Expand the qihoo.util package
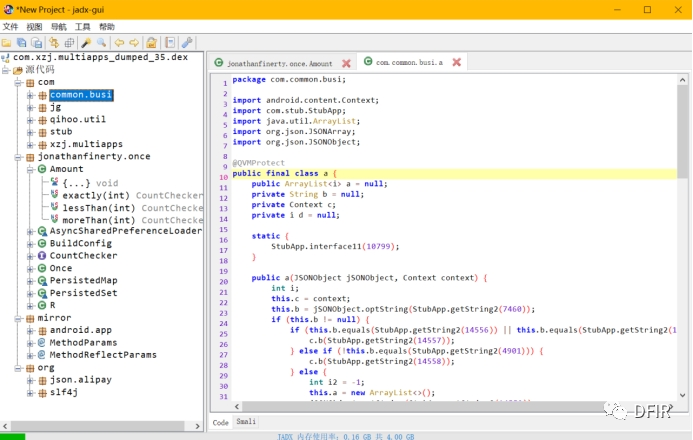 [30, 120]
